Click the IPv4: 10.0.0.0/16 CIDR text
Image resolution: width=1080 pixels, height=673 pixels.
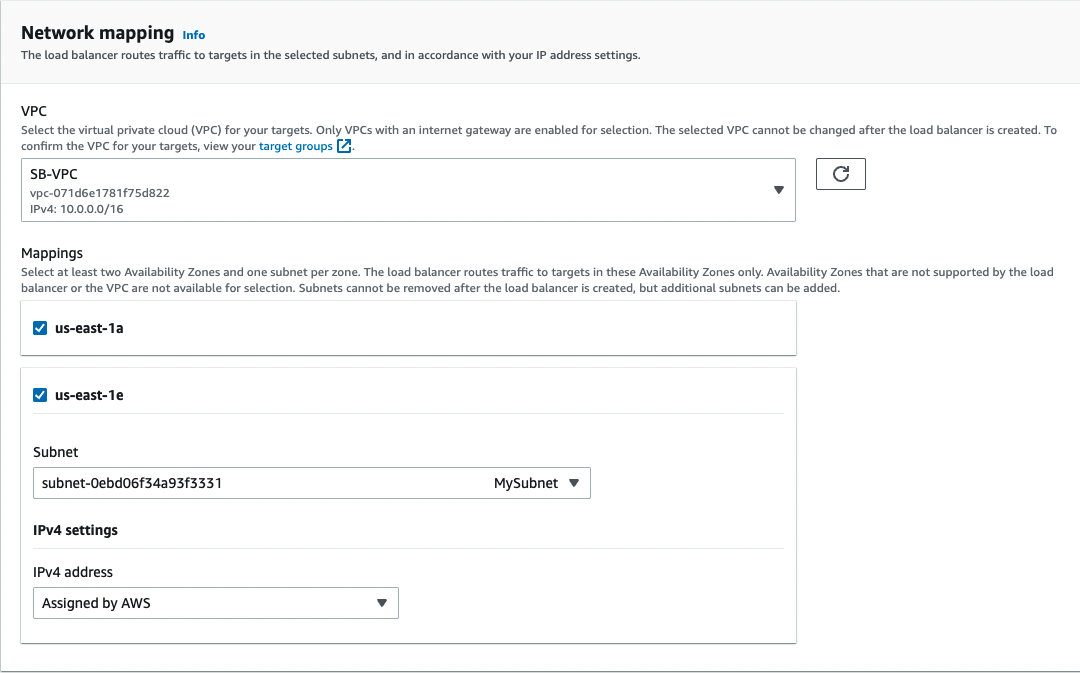tap(77, 209)
